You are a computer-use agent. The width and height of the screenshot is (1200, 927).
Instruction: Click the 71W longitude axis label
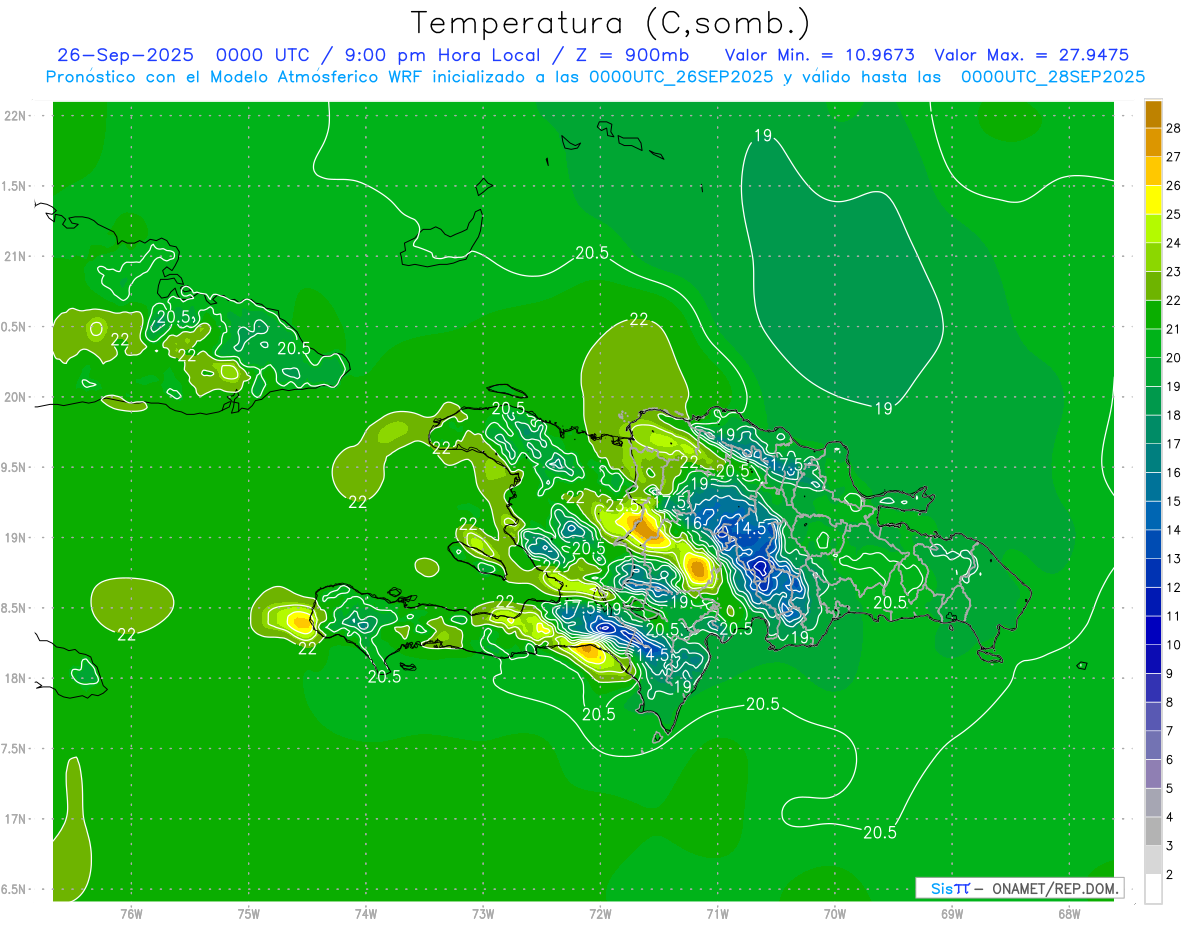[717, 913]
